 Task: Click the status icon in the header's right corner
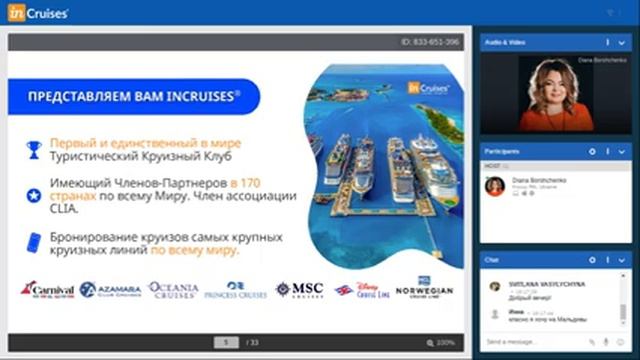click(x=610, y=13)
